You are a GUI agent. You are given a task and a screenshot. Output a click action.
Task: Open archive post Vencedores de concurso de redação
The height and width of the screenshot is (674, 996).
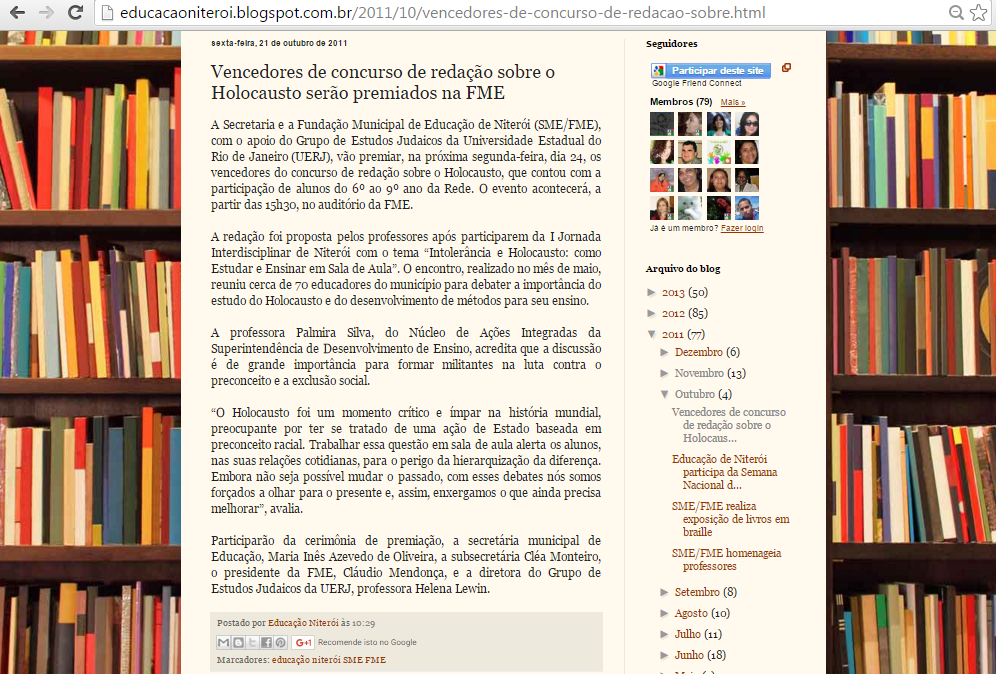tap(729, 426)
